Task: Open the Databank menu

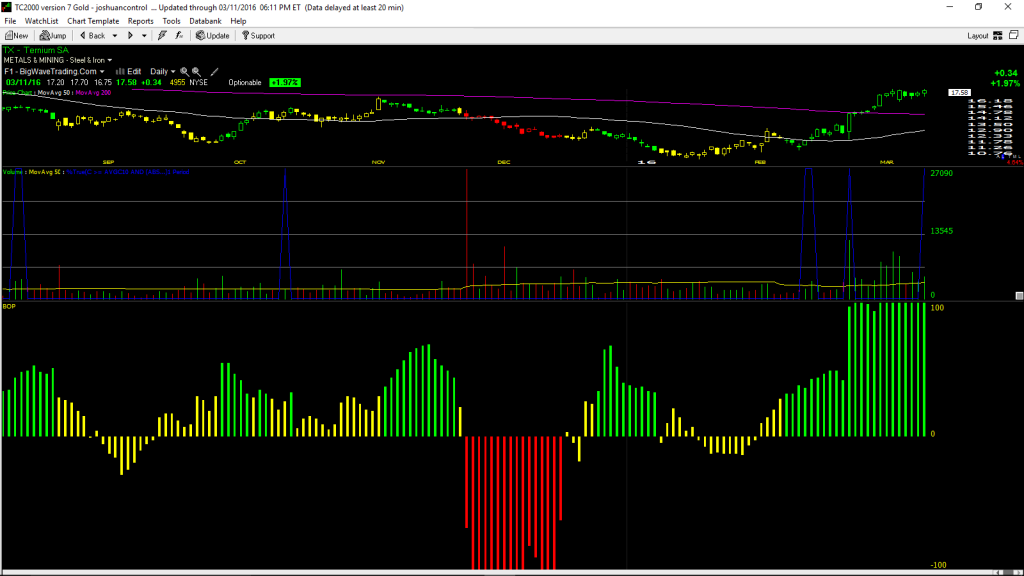Action: pyautogui.click(x=205, y=21)
